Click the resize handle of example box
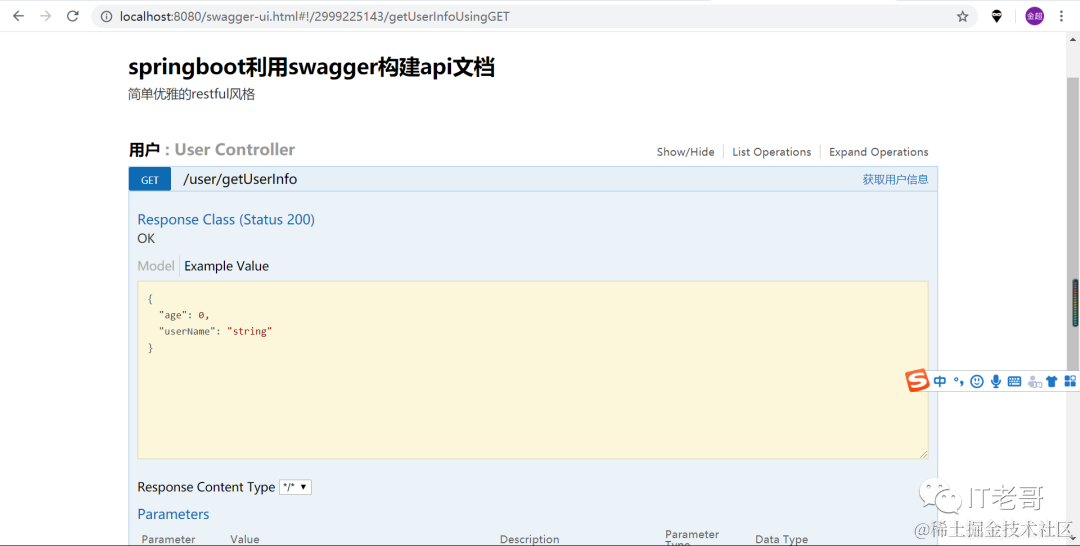 click(x=924, y=454)
